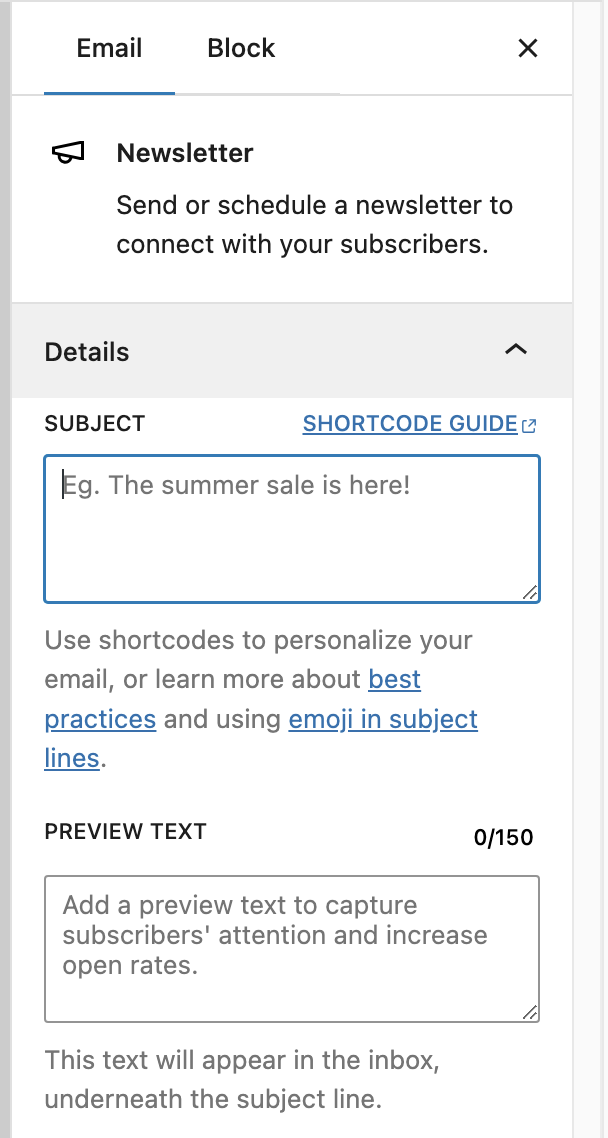The height and width of the screenshot is (1138, 608).
Task: Open the best practices link
Action: [x=394, y=679]
